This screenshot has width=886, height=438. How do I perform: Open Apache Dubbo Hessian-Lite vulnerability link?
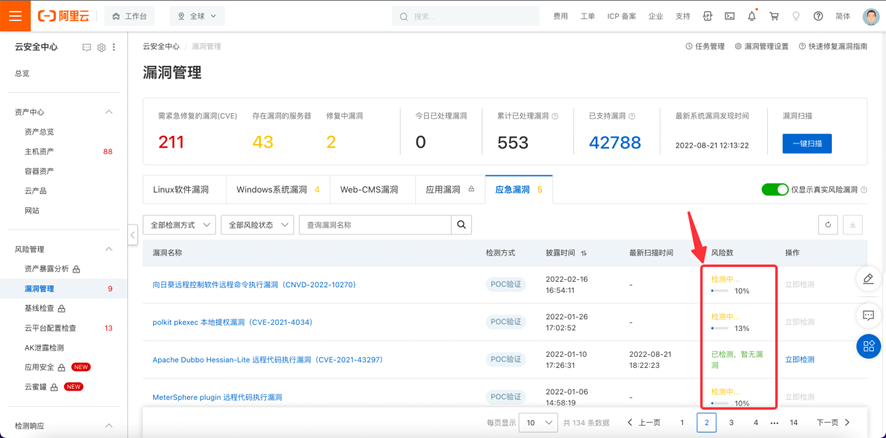pos(267,359)
